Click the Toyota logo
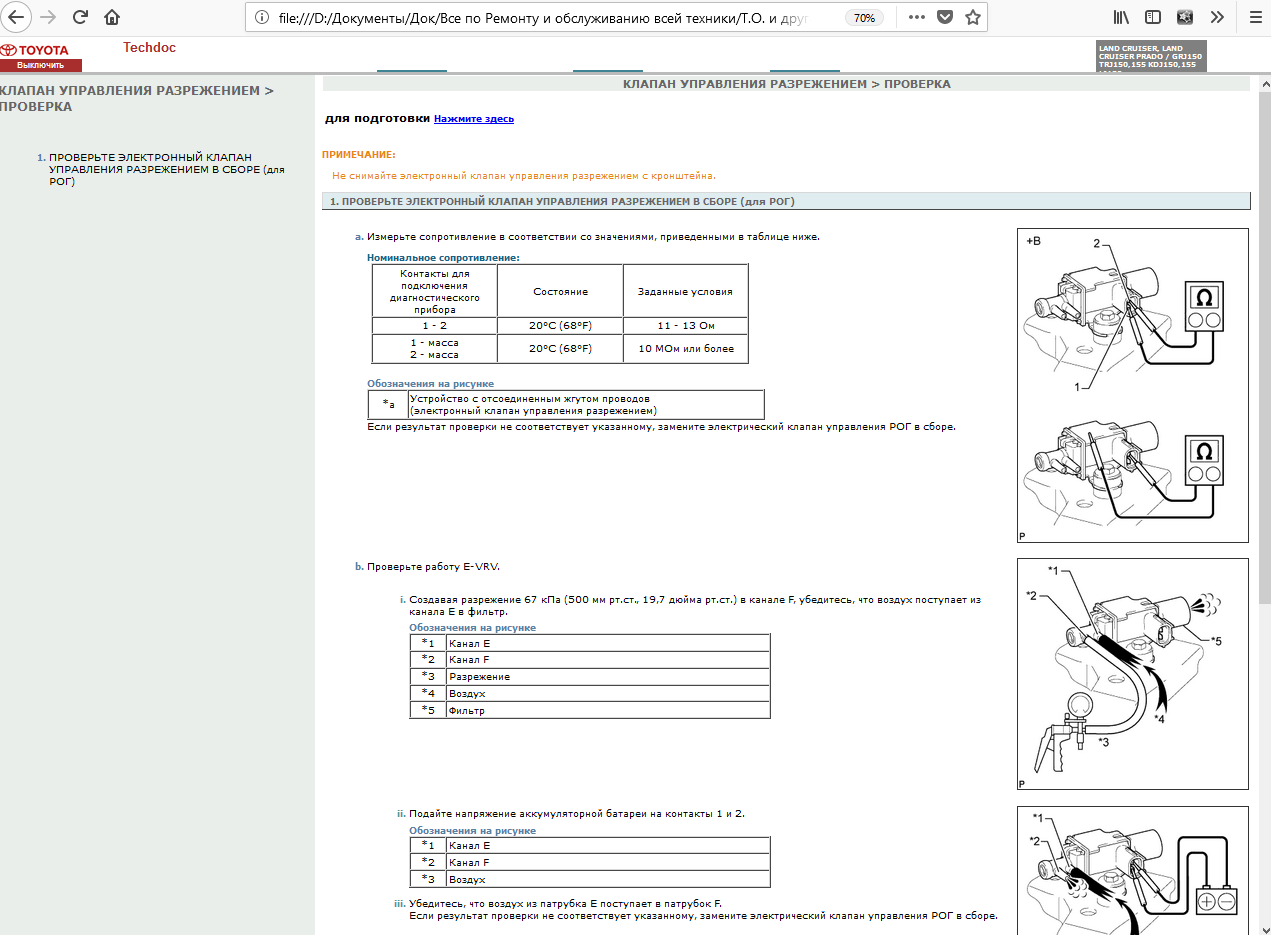Image resolution: width=1271 pixels, height=935 pixels. pos(35,50)
